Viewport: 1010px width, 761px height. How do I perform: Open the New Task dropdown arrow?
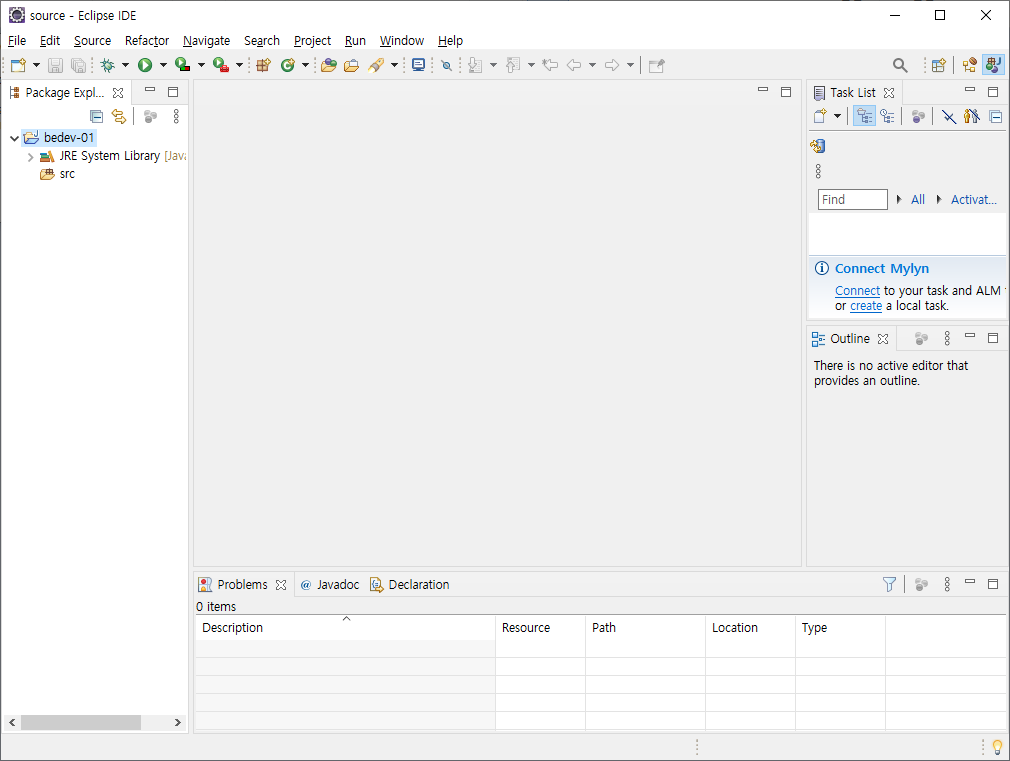pyautogui.click(x=837, y=117)
